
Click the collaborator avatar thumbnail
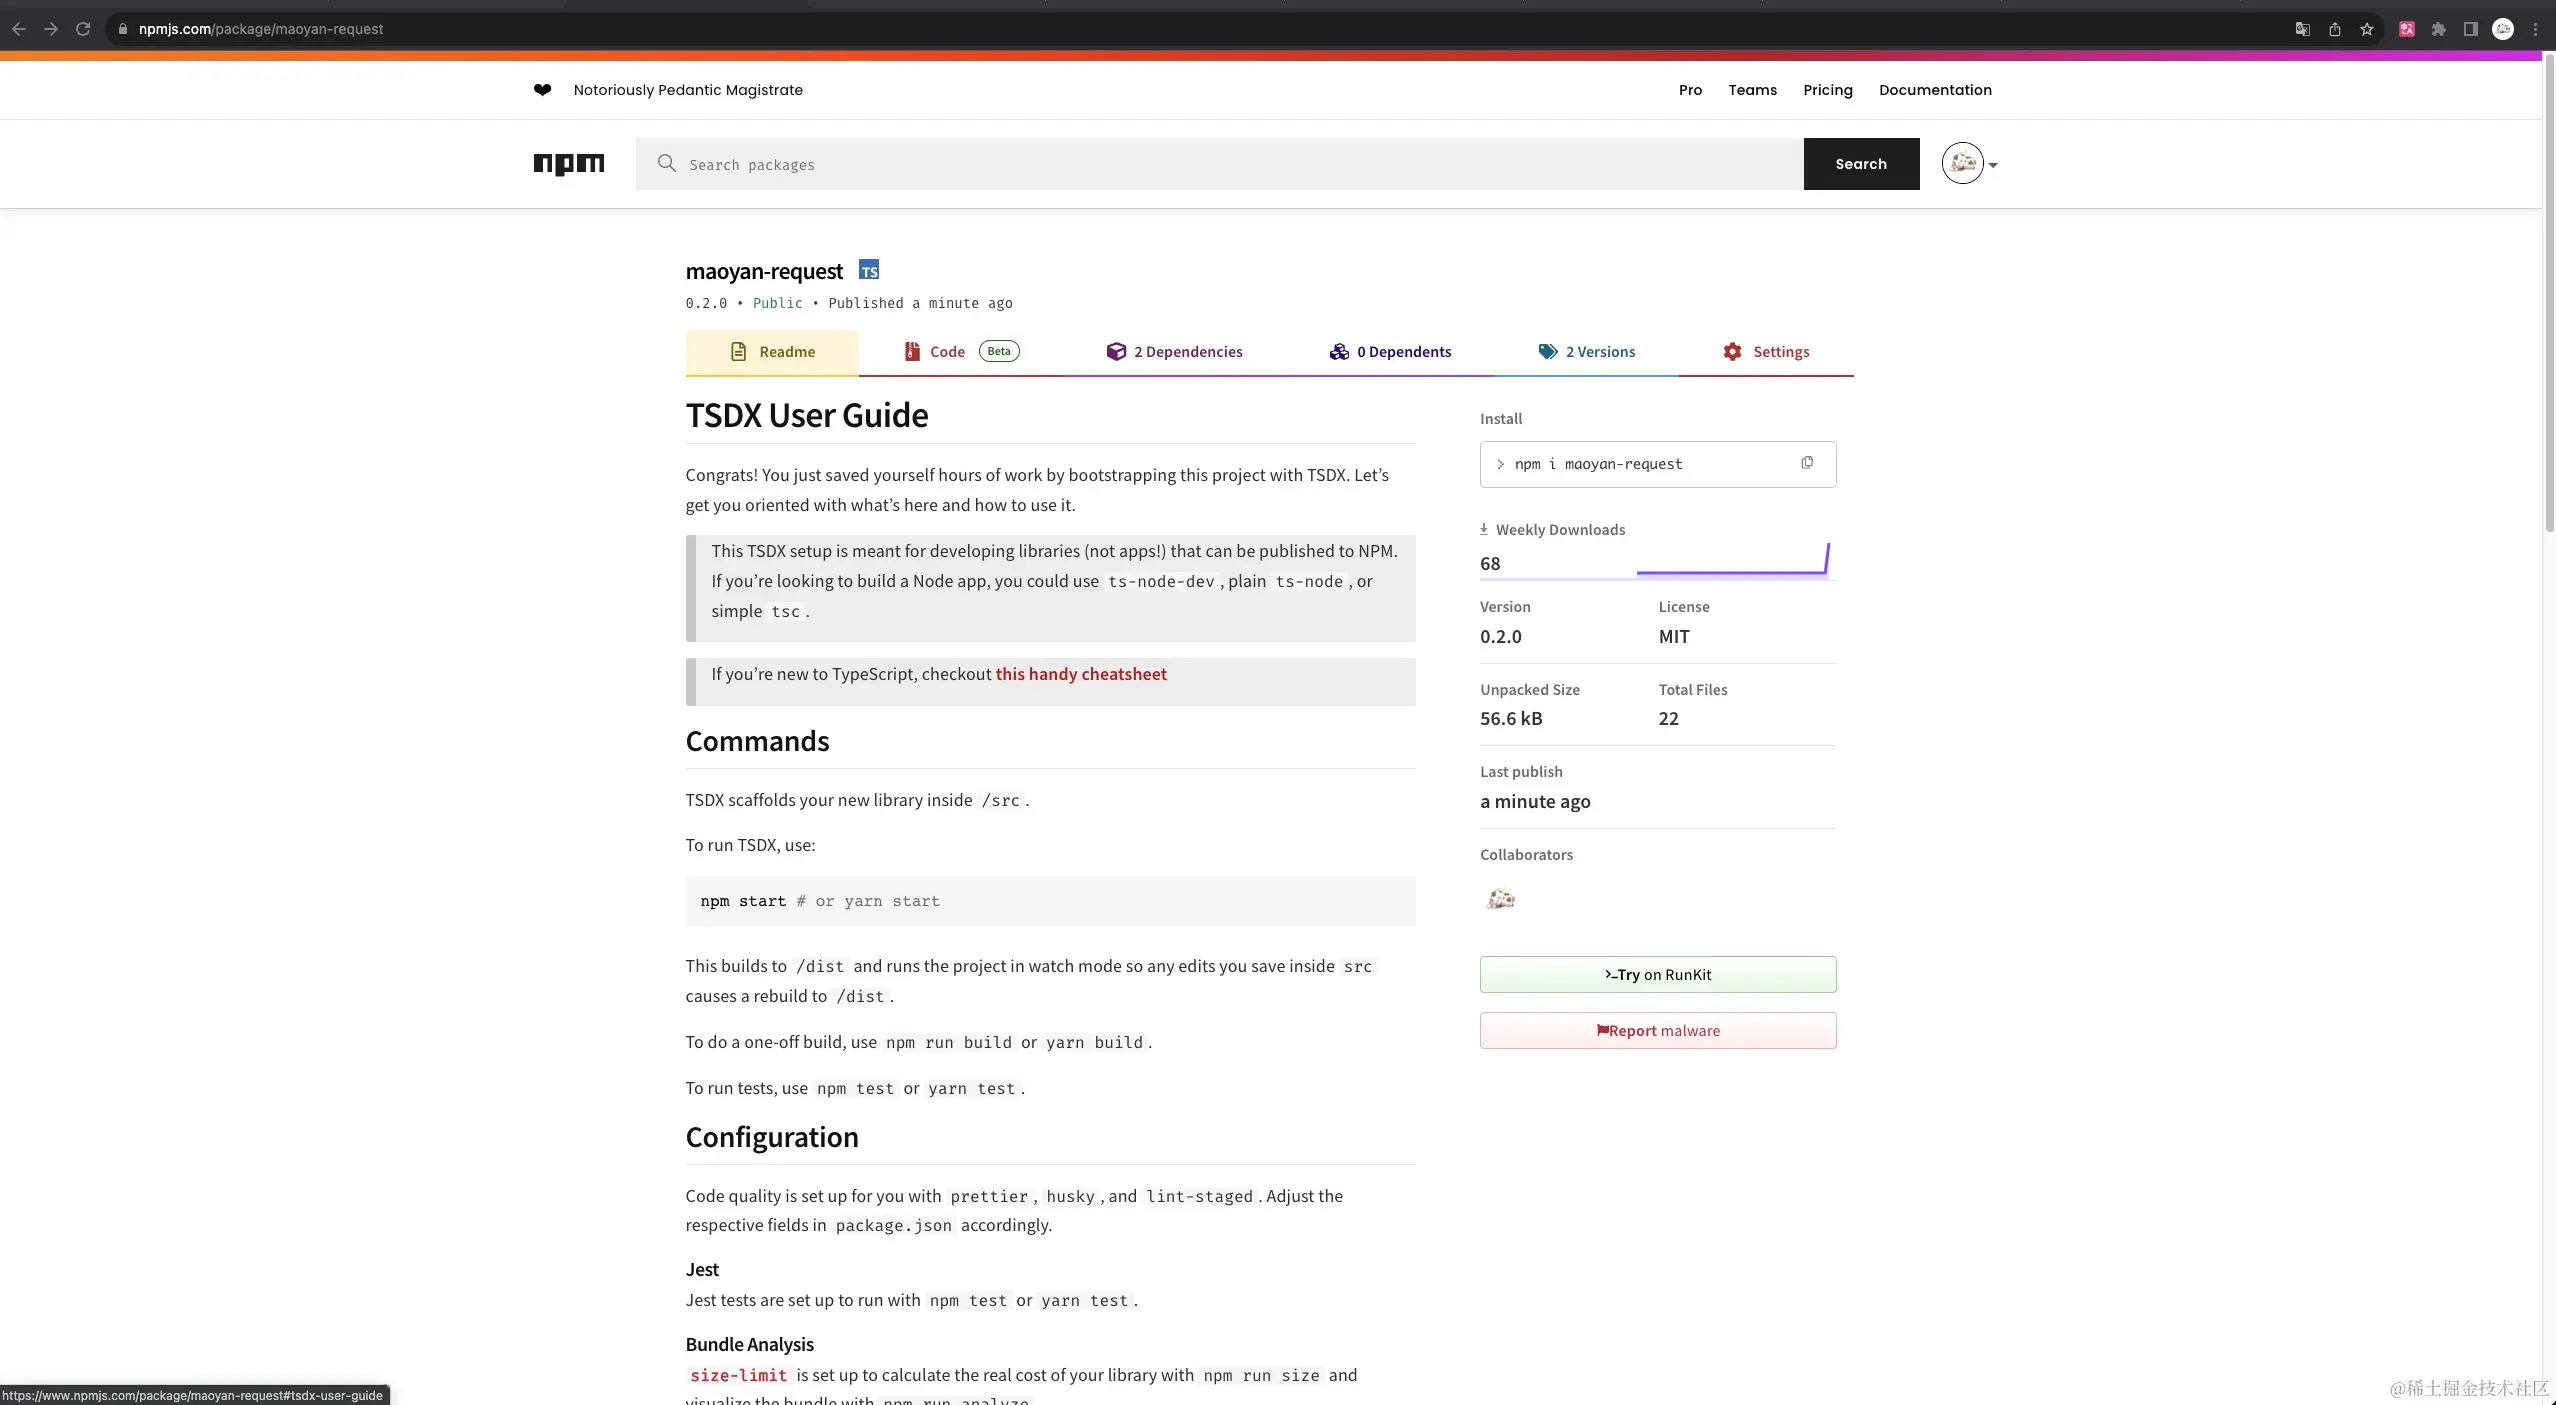click(1500, 899)
